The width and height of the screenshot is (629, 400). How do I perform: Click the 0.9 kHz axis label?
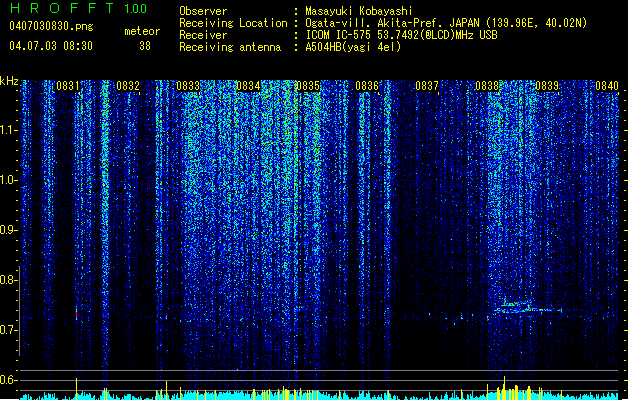click(9, 230)
